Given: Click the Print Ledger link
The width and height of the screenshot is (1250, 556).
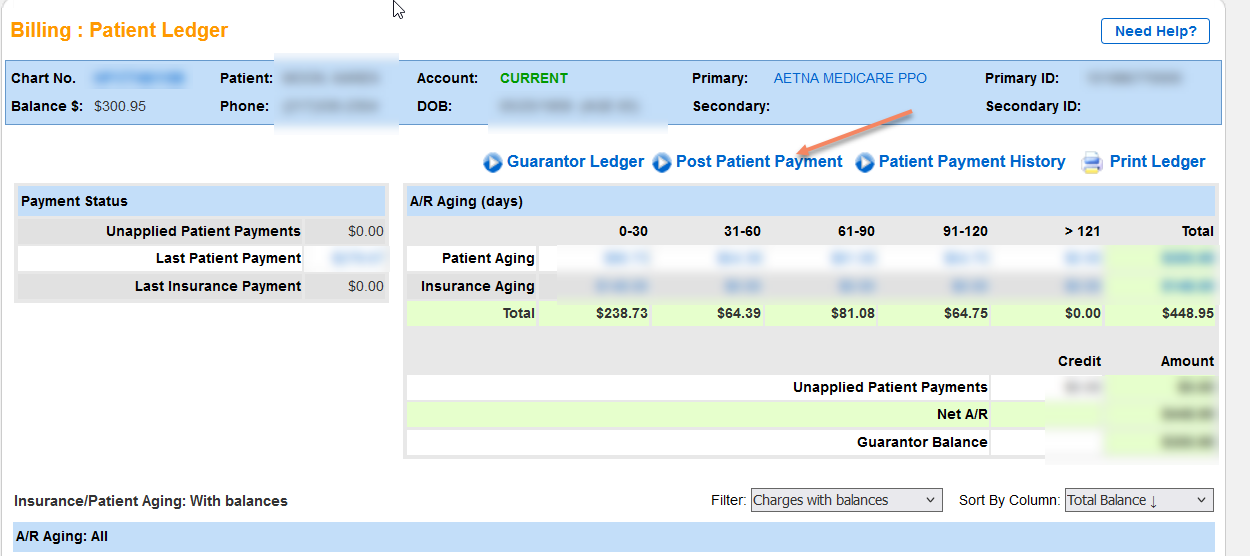Looking at the screenshot, I should [1157, 162].
